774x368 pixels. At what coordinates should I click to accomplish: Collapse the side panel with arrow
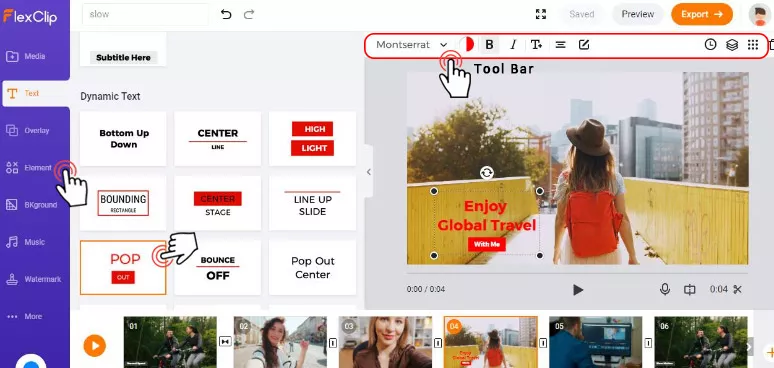coord(369,172)
